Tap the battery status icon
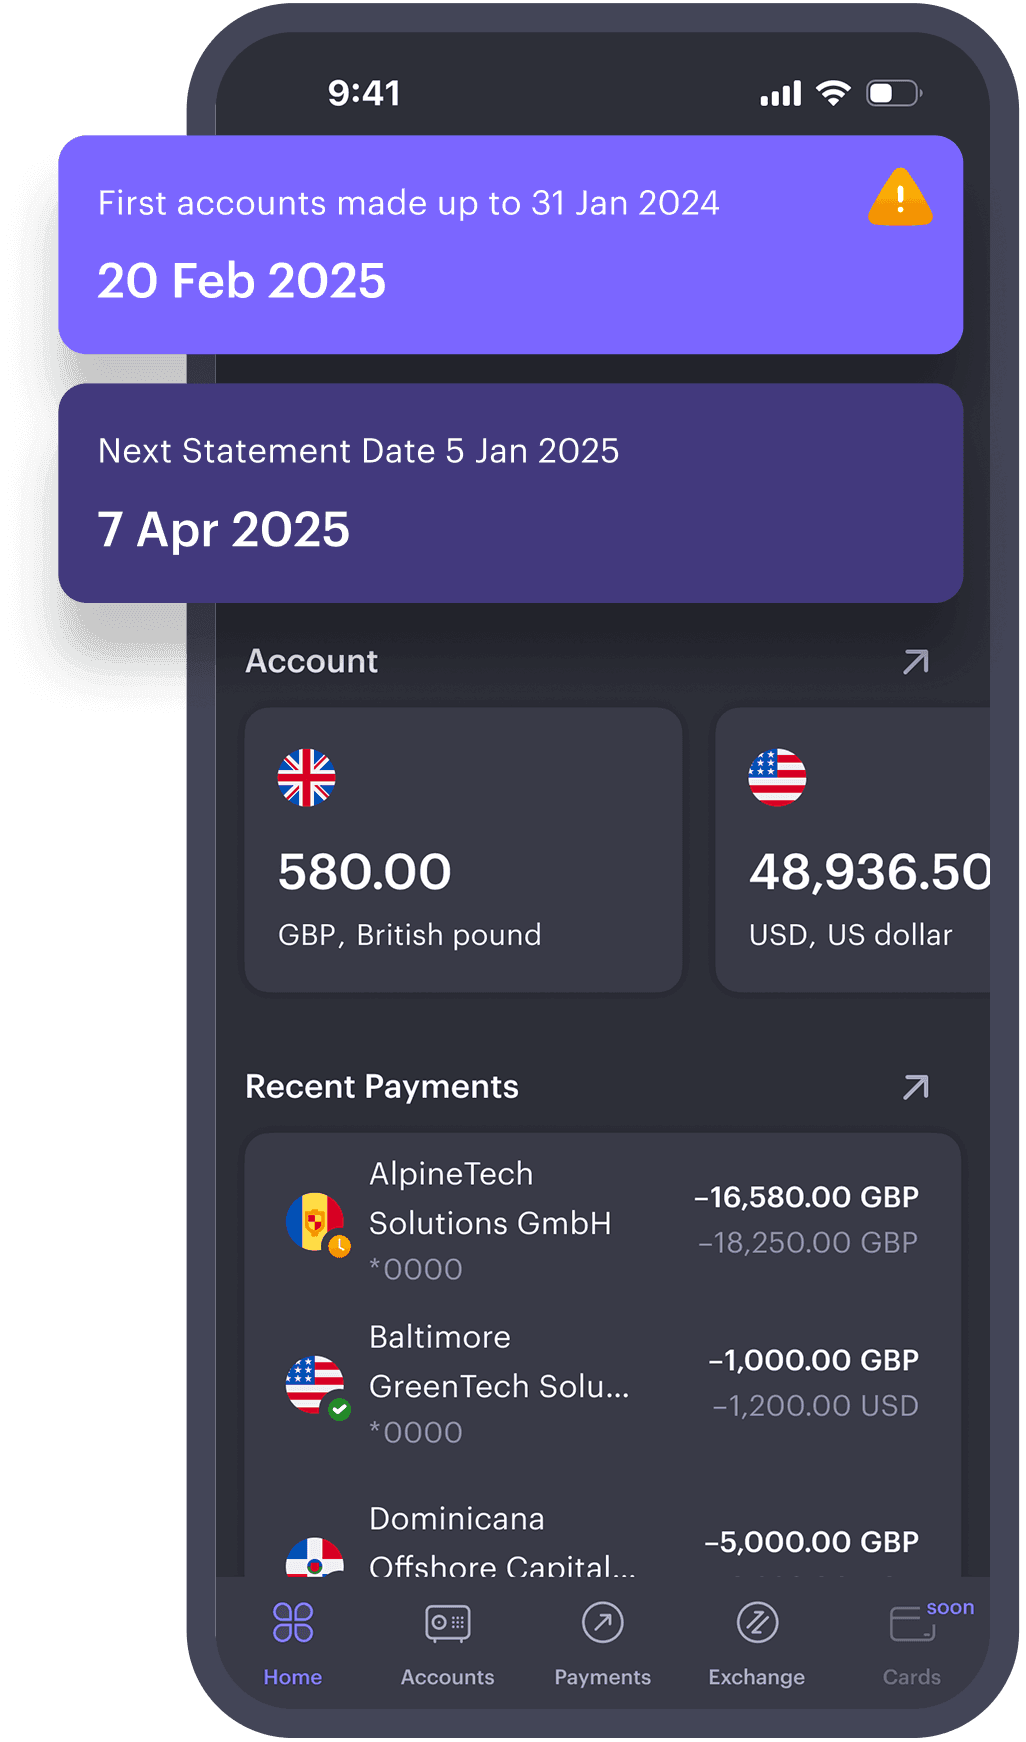 [x=893, y=94]
